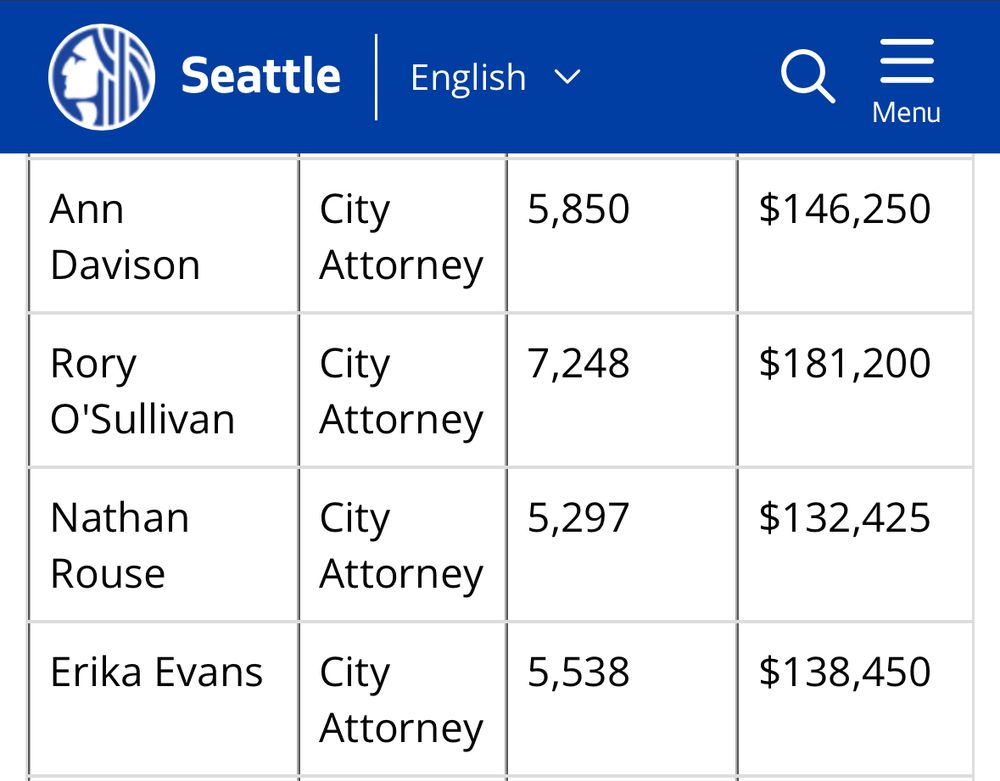Click the $132,425 amount cell
The width and height of the screenshot is (1000, 781).
click(855, 545)
